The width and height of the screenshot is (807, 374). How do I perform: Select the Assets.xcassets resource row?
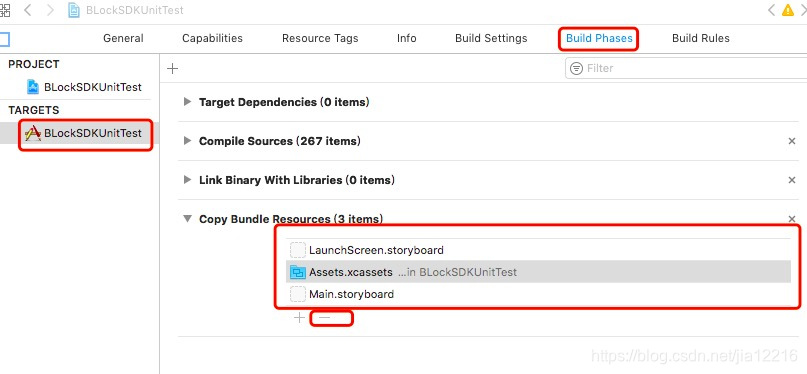[538, 272]
